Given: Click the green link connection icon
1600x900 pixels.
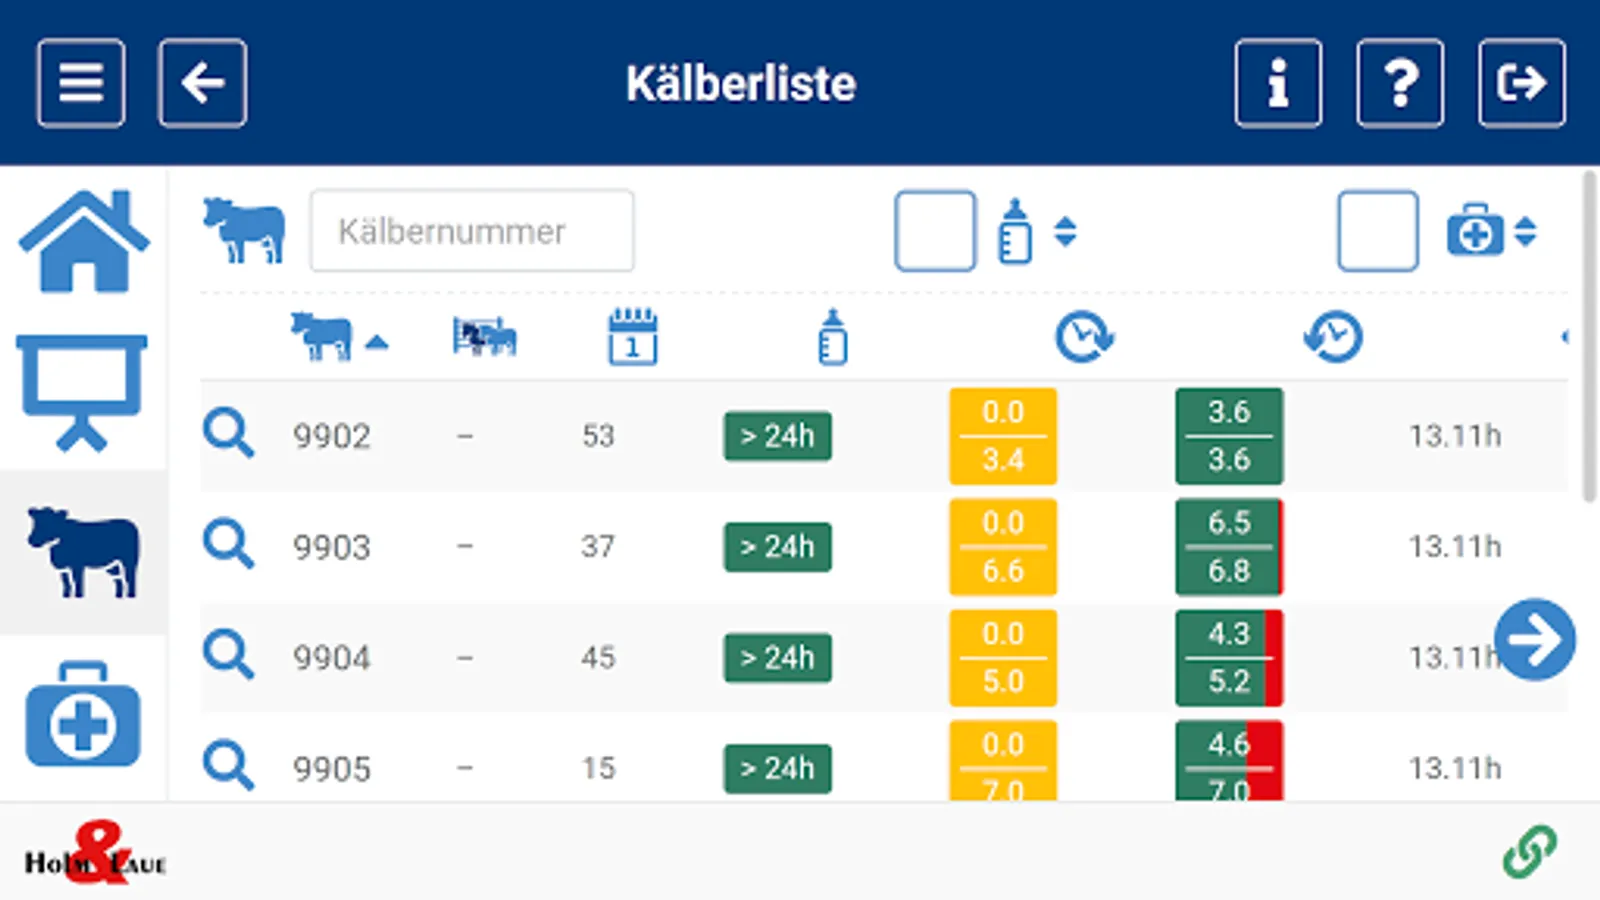Looking at the screenshot, I should (x=1529, y=852).
